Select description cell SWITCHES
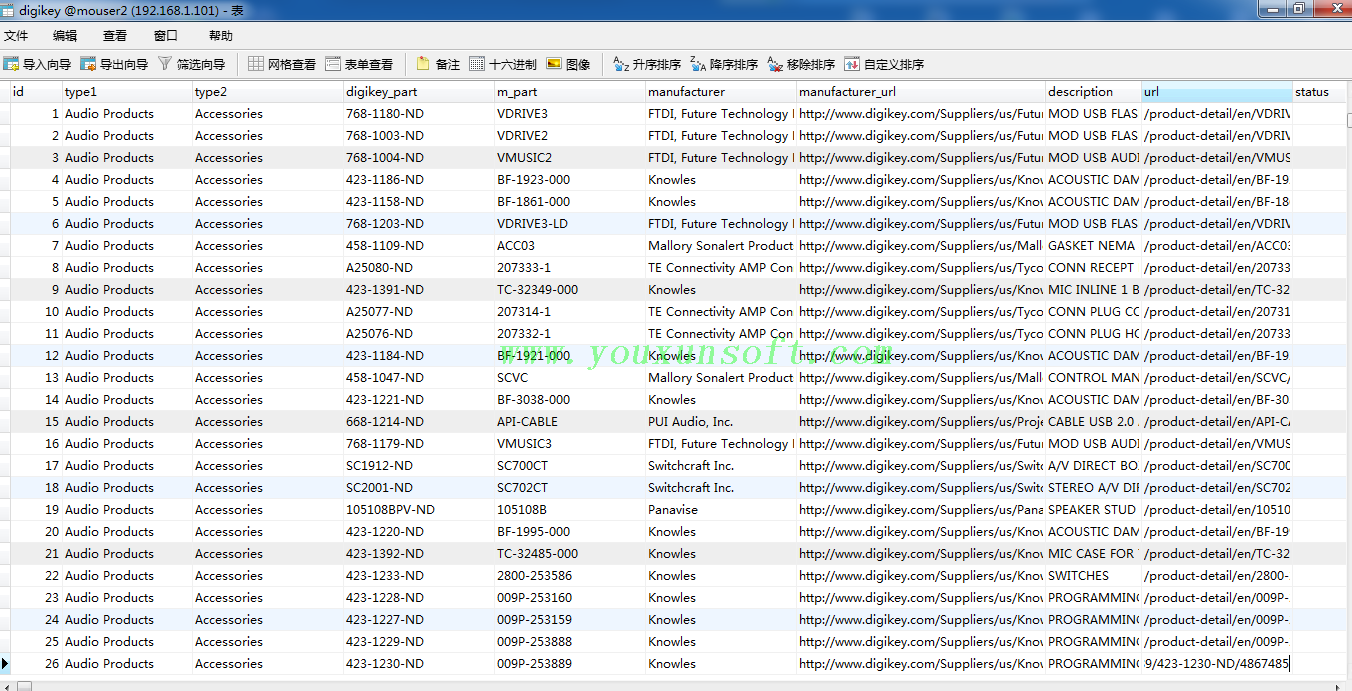The height and width of the screenshot is (691, 1352). 1093,575
